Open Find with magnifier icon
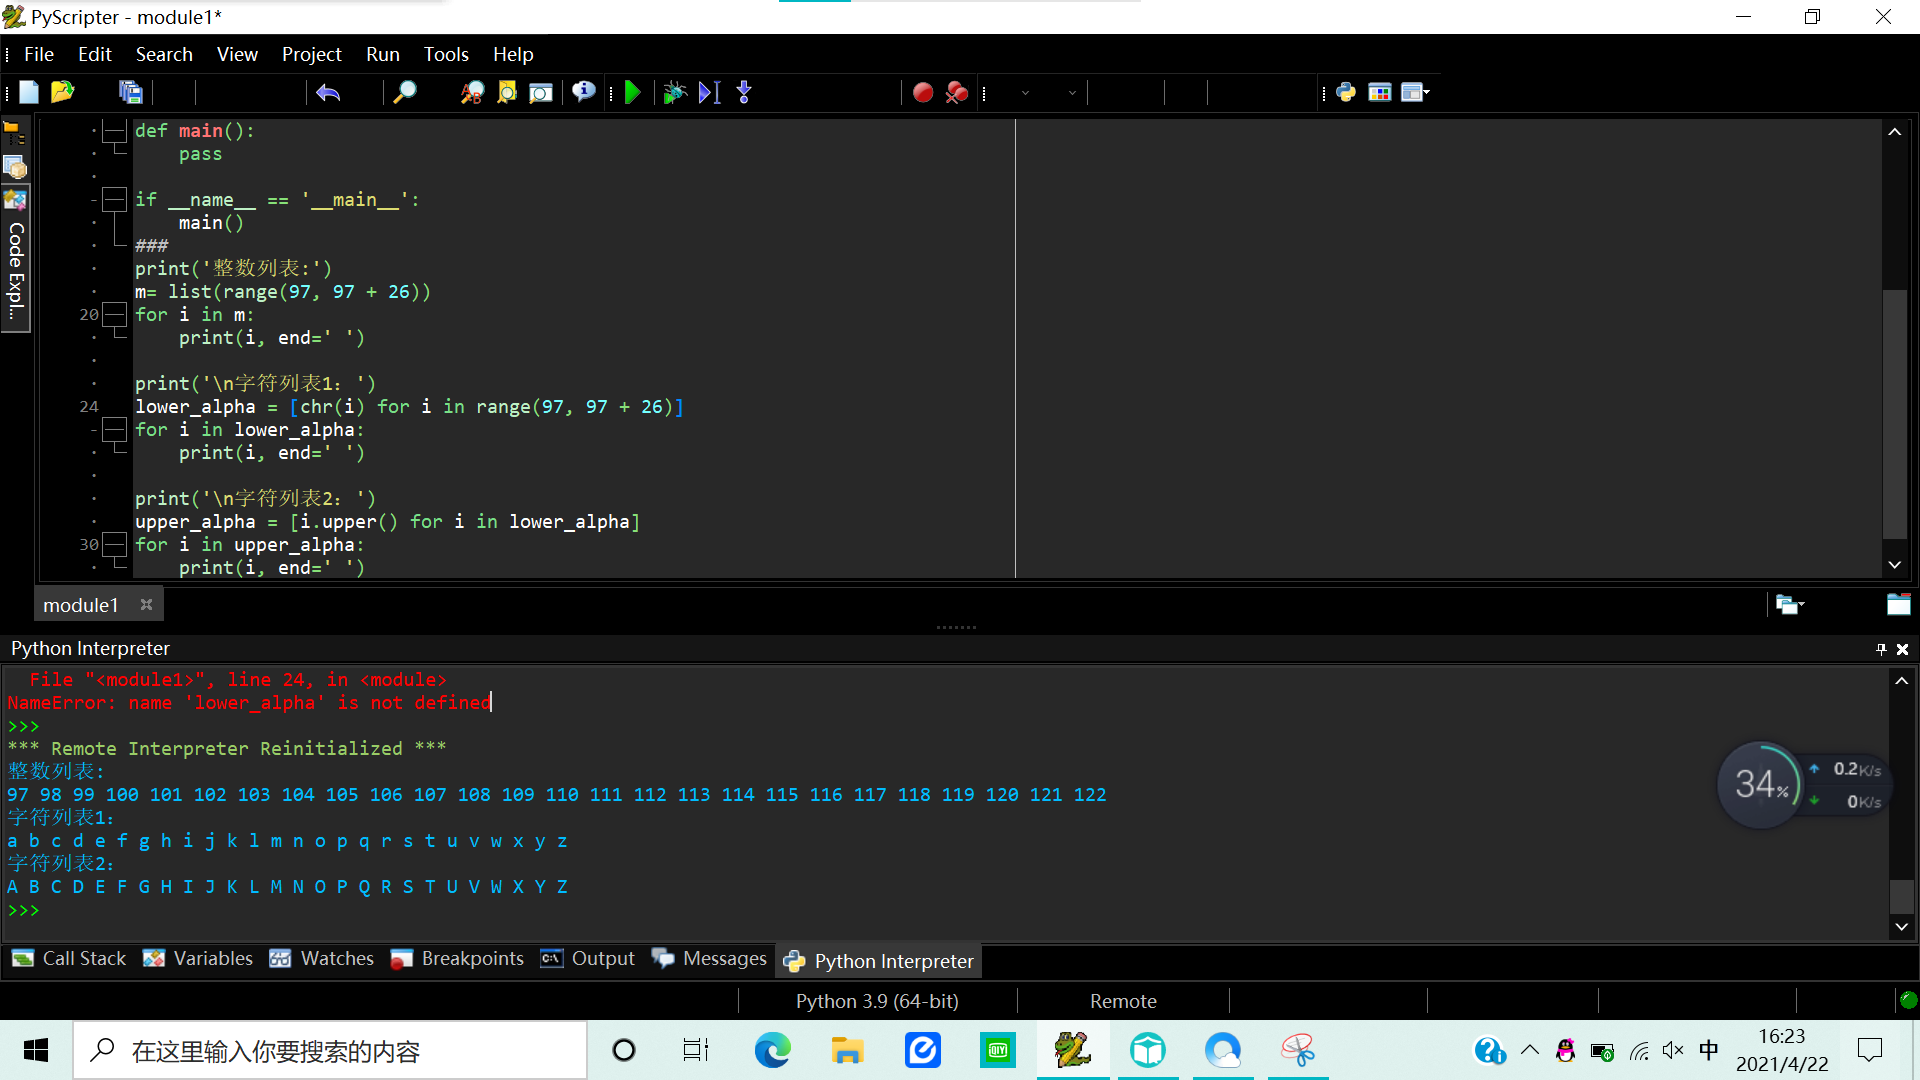This screenshot has width=1920, height=1080. coord(404,93)
